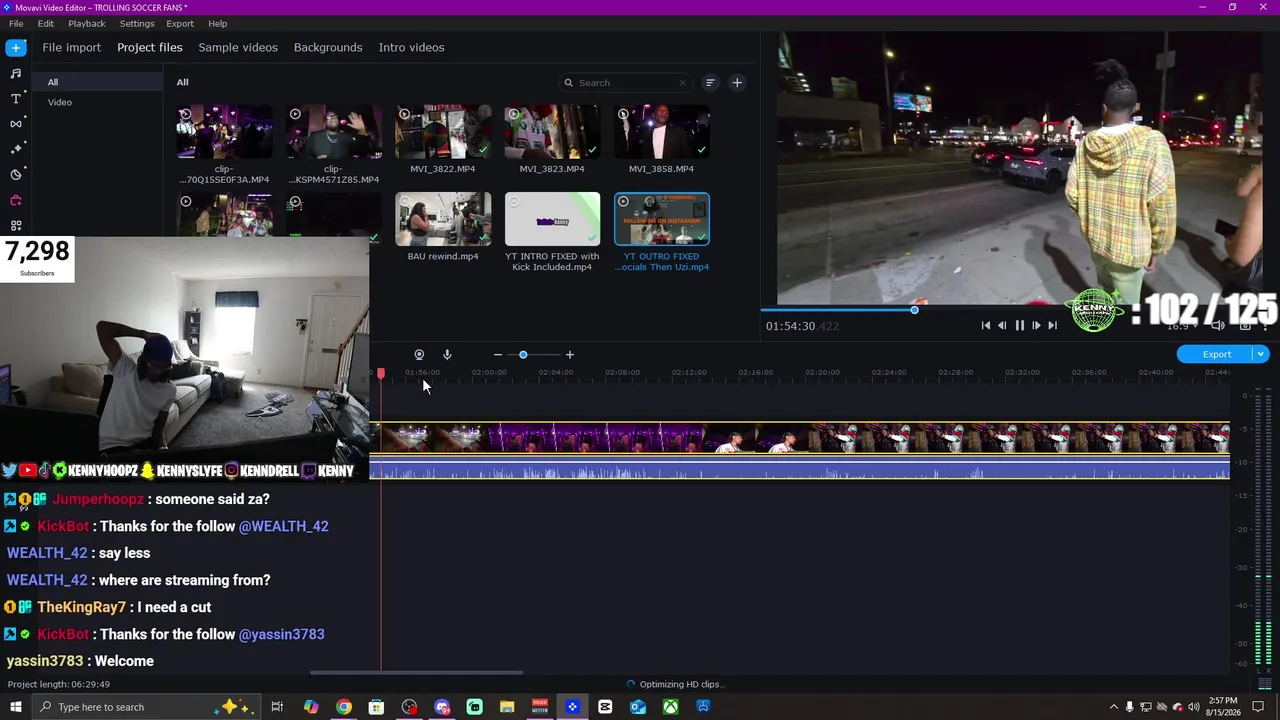The height and width of the screenshot is (720, 1280).
Task: Click the Project length 06:29:49 status text
Action: pyautogui.click(x=59, y=684)
